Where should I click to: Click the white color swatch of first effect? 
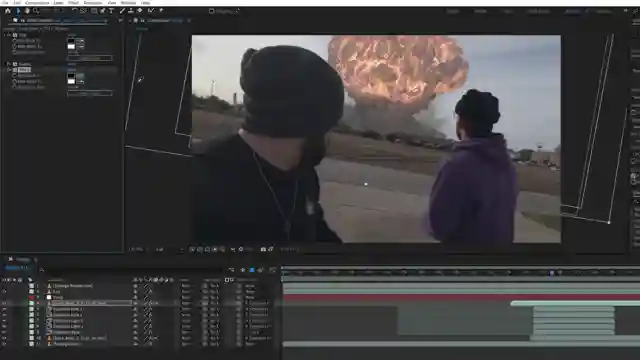pyautogui.click(x=71, y=47)
